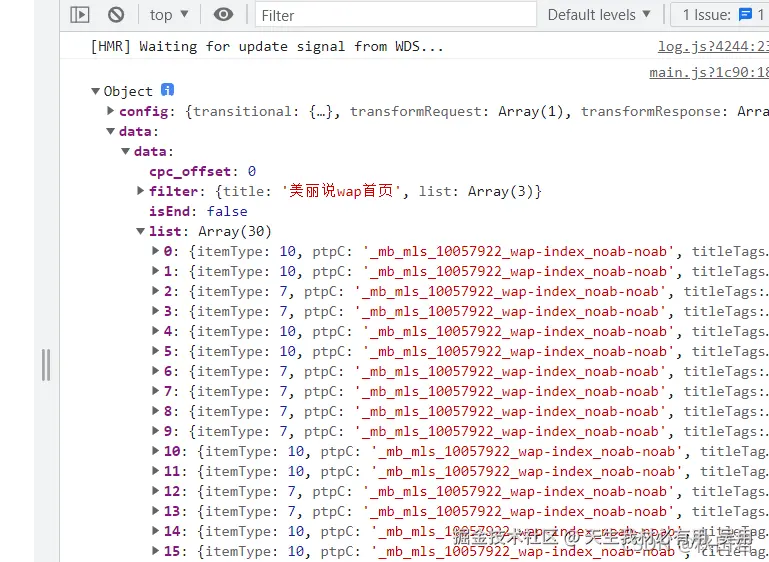Screen dimensions: 769x562
Task: Open the Default levels dropdown
Action: [x=599, y=15]
